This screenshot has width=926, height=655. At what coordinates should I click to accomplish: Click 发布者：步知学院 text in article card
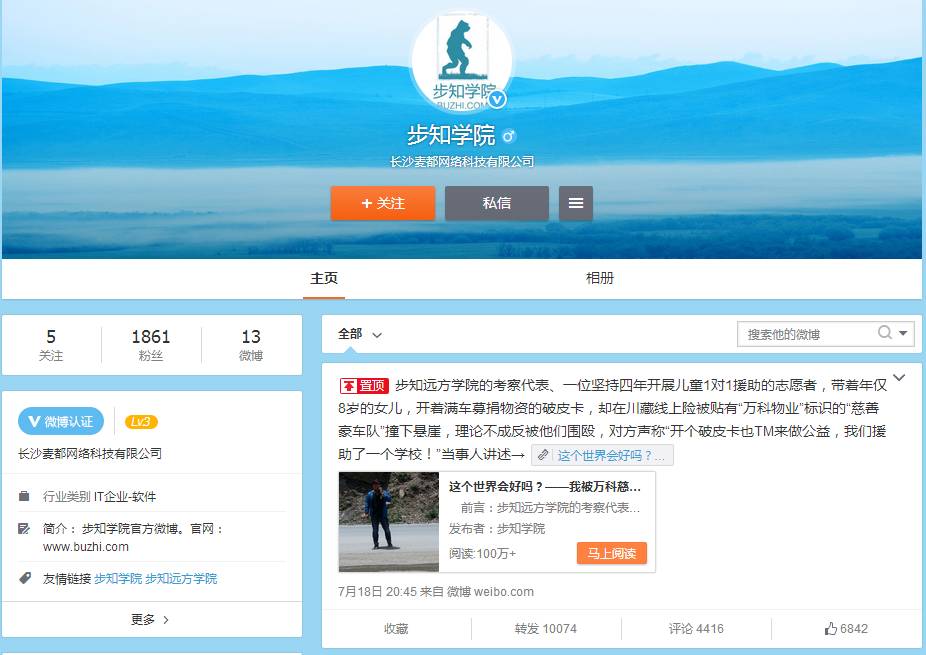click(x=497, y=529)
